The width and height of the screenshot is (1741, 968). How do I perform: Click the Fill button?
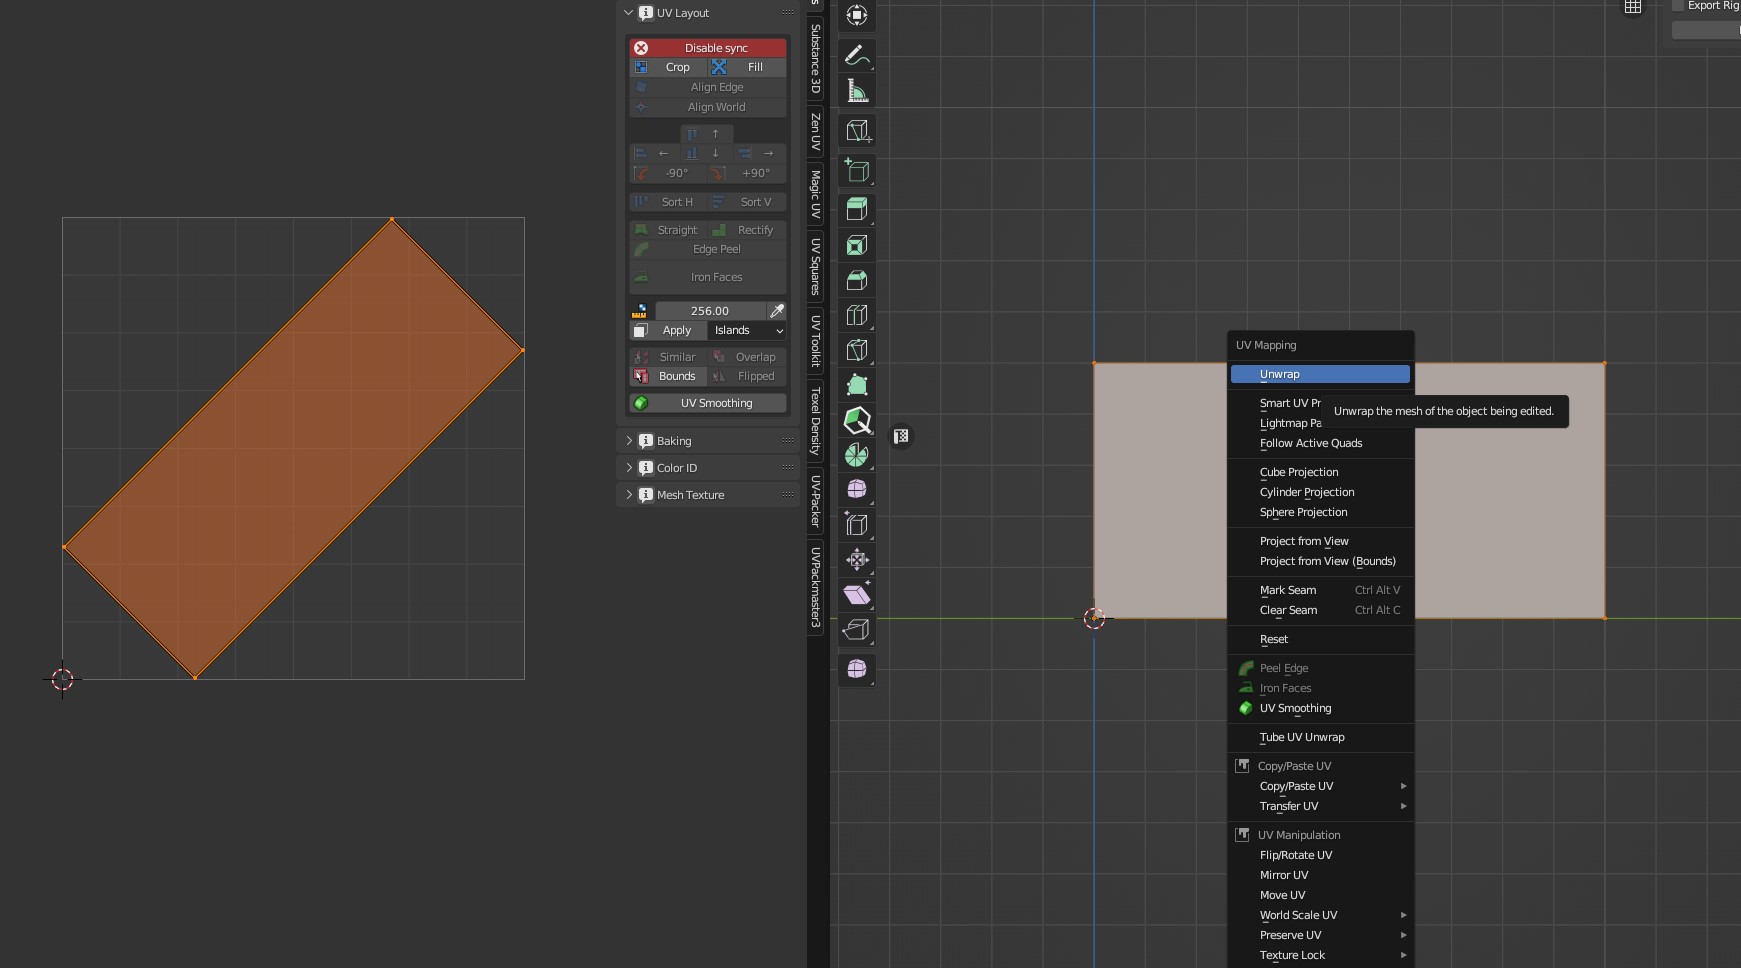tap(747, 67)
